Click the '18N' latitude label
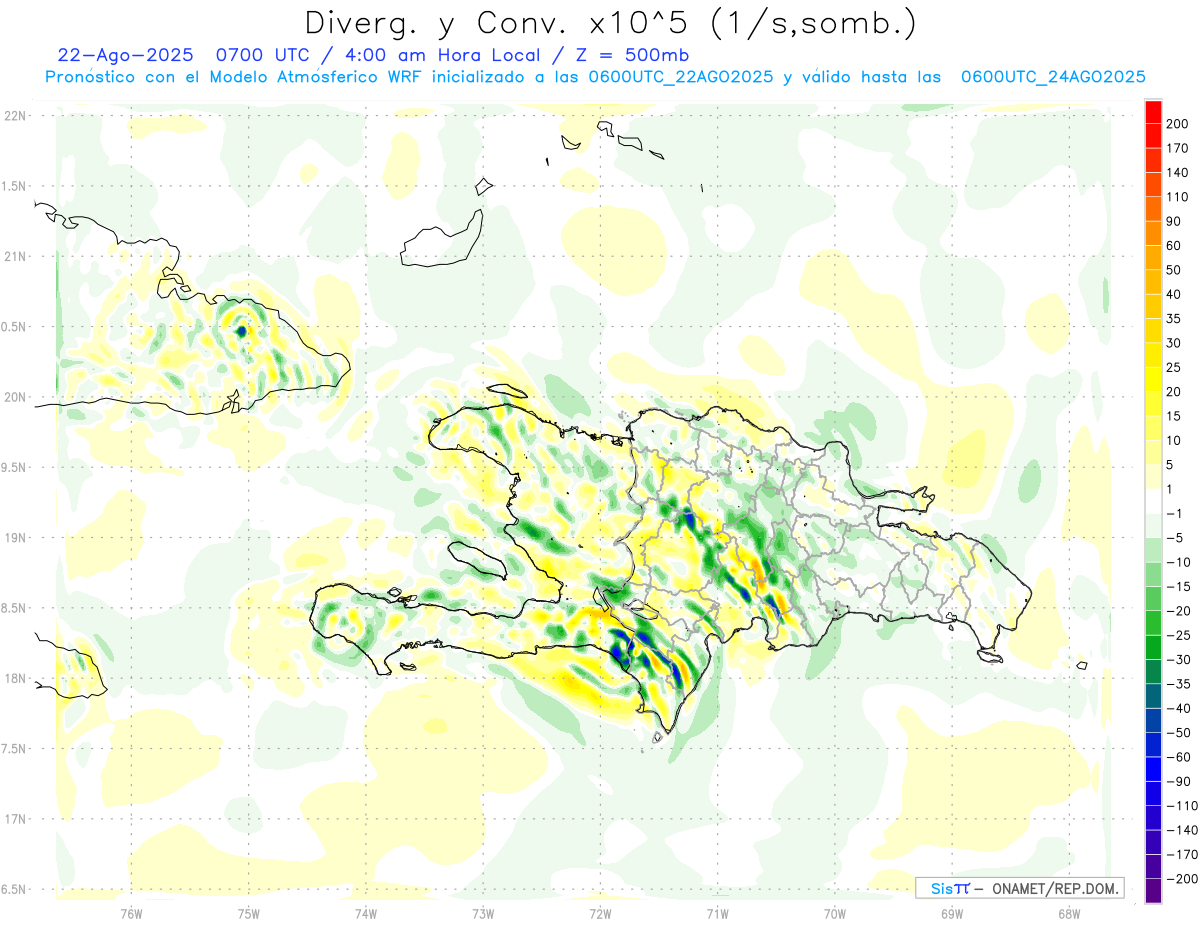The height and width of the screenshot is (927, 1200). coord(14,678)
